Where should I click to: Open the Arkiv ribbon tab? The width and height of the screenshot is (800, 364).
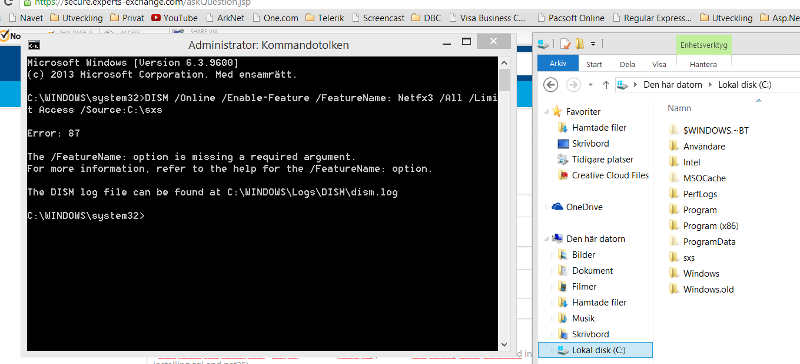[558, 64]
